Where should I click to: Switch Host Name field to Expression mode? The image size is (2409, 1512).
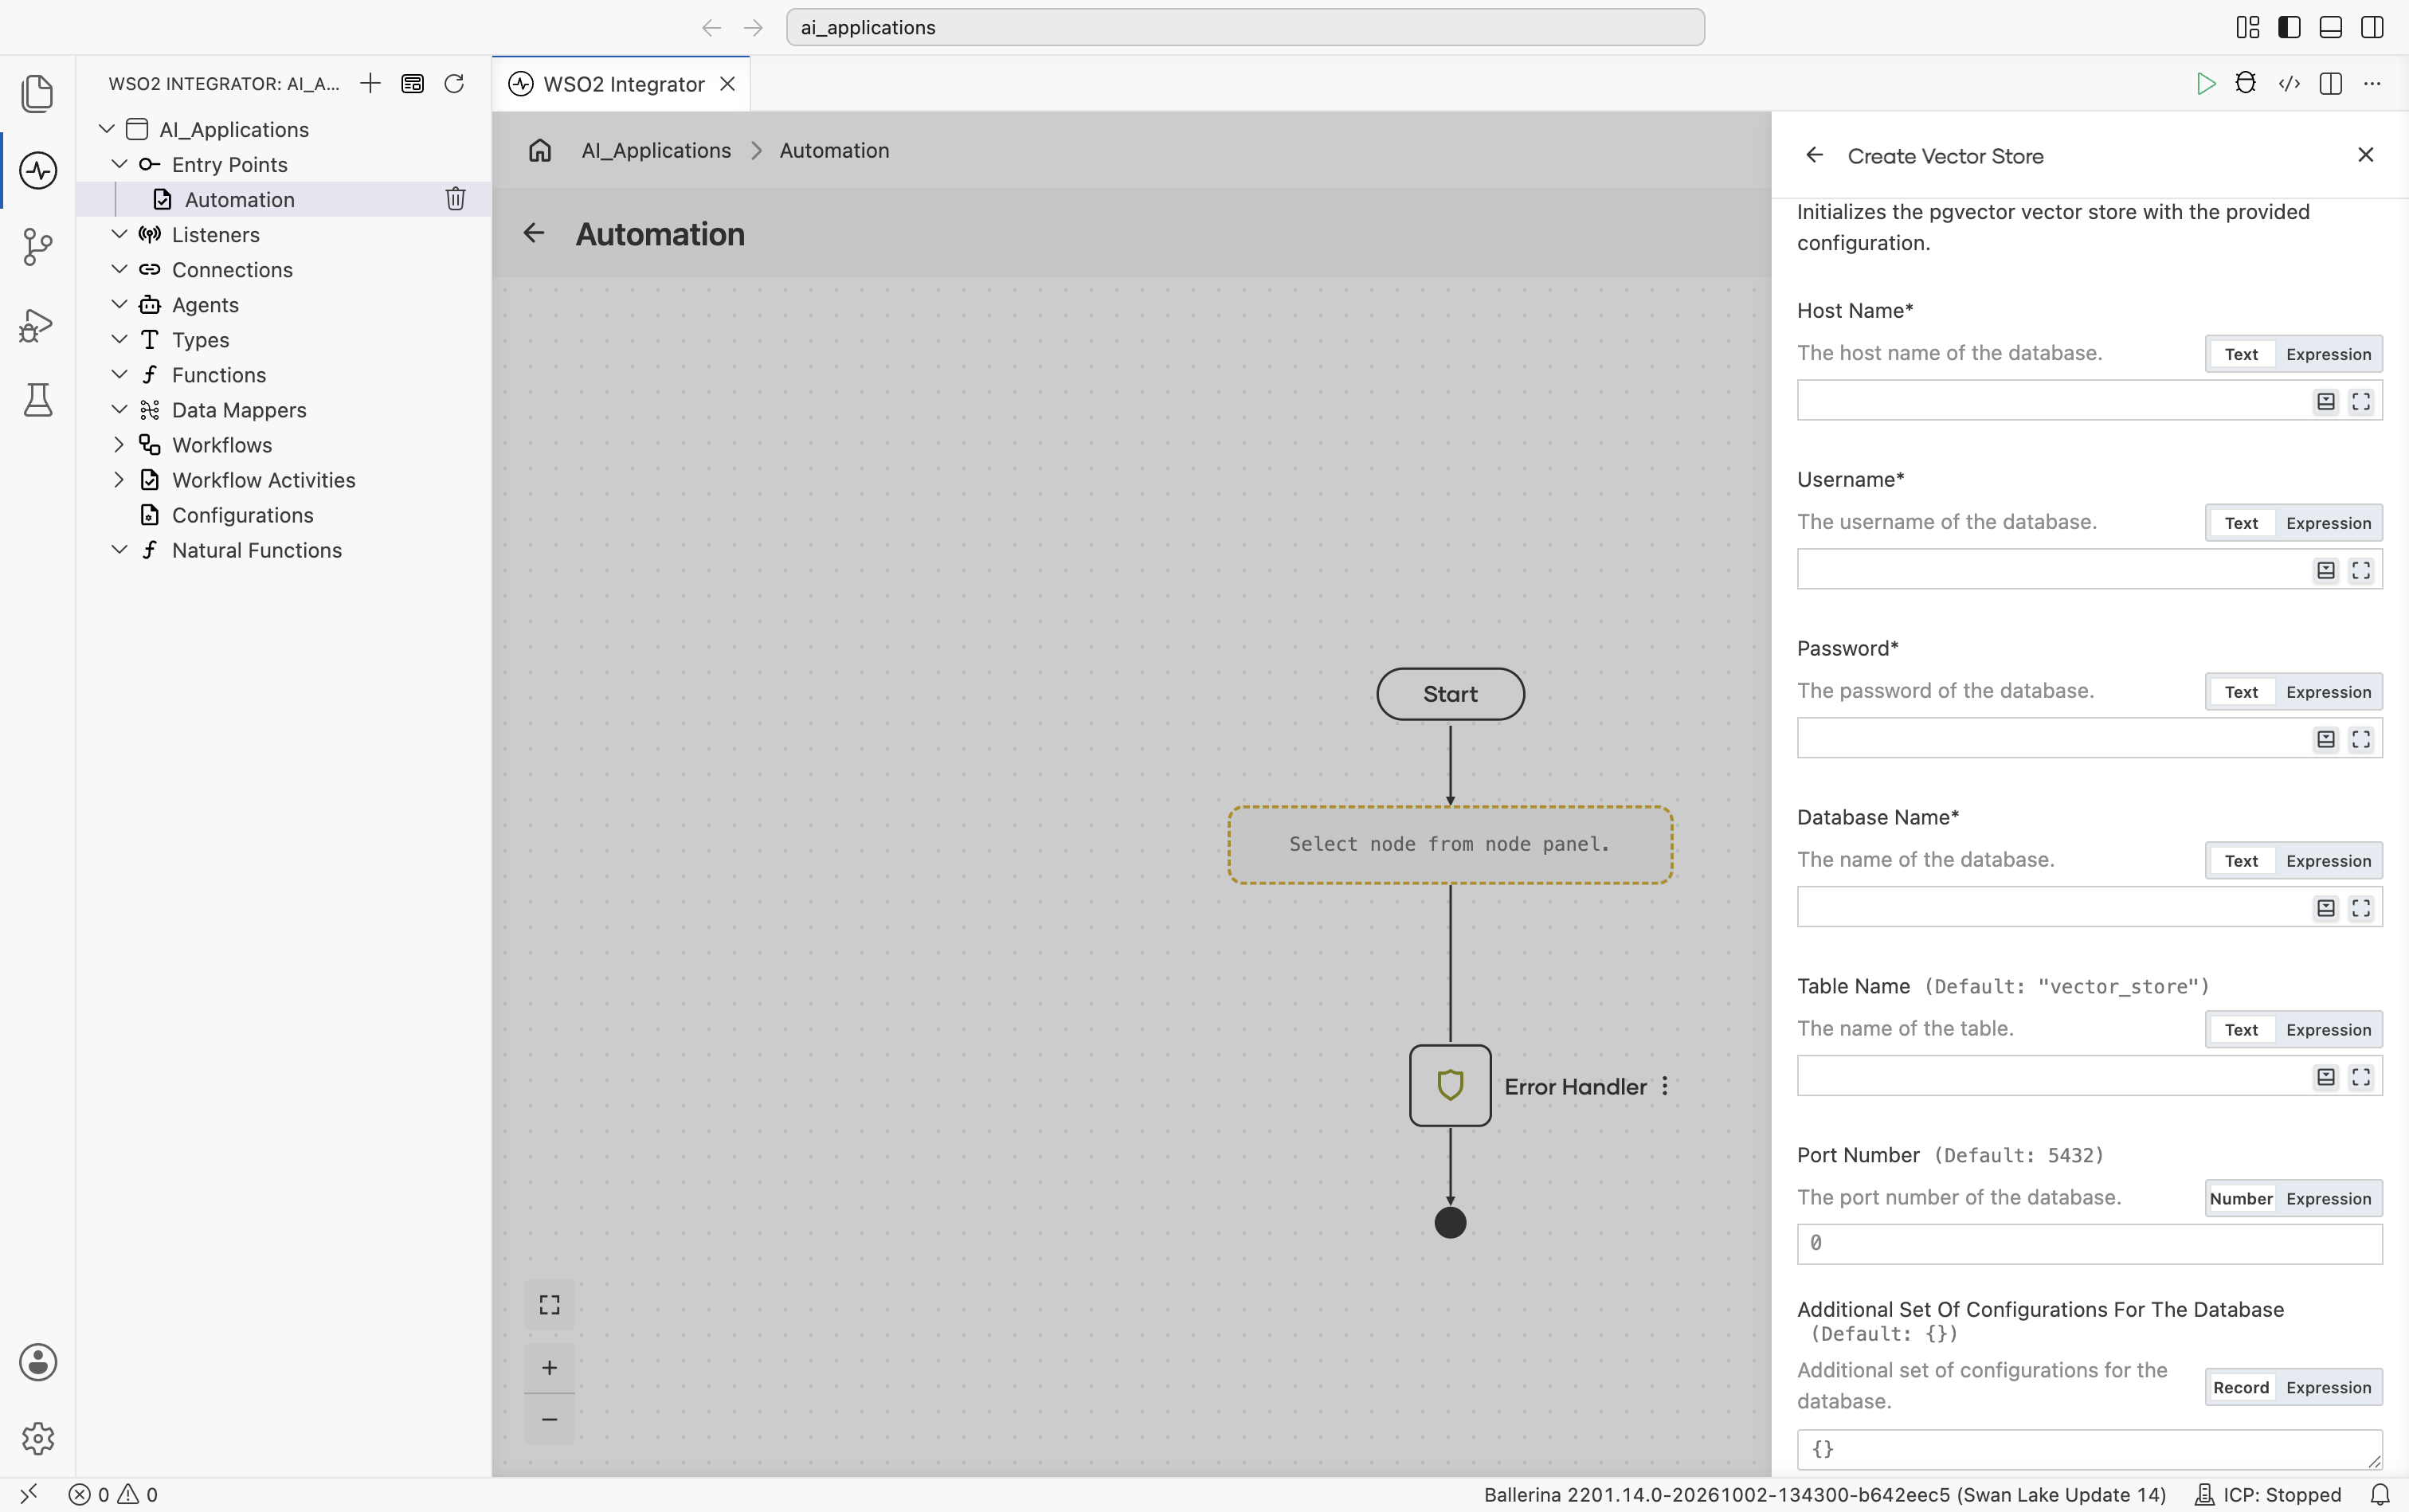click(x=2328, y=354)
